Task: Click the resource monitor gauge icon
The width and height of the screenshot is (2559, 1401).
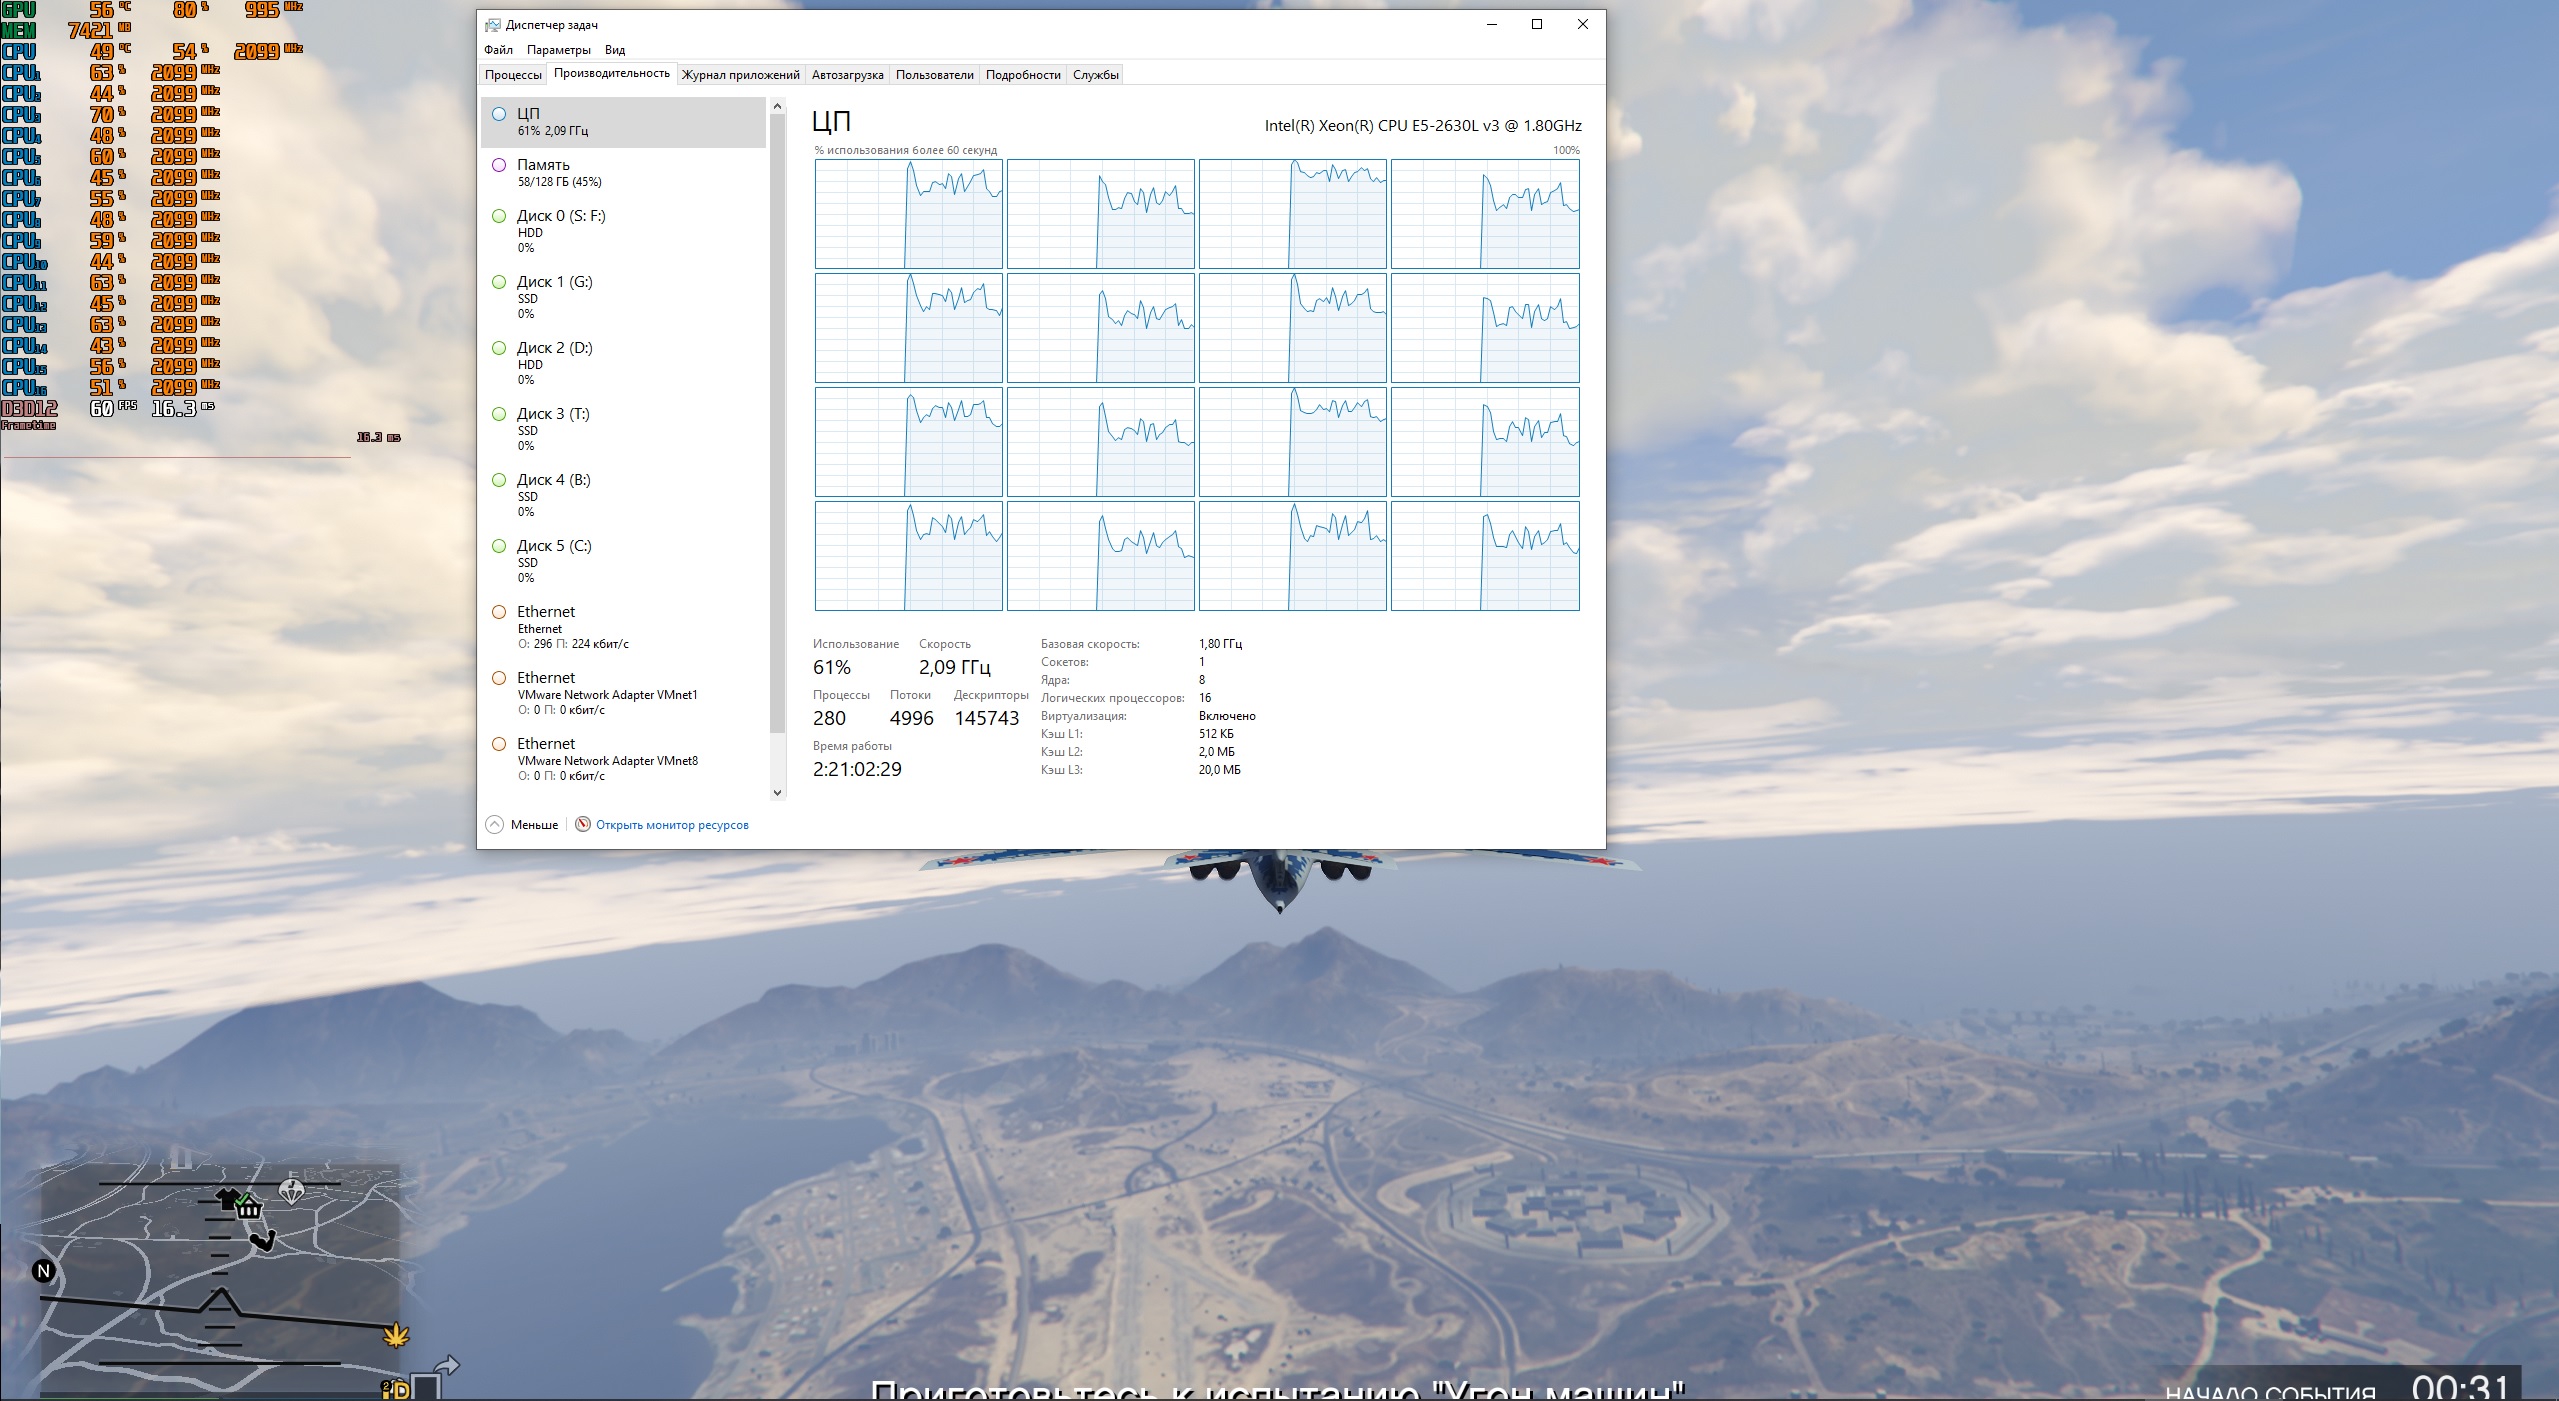Action: 583,824
